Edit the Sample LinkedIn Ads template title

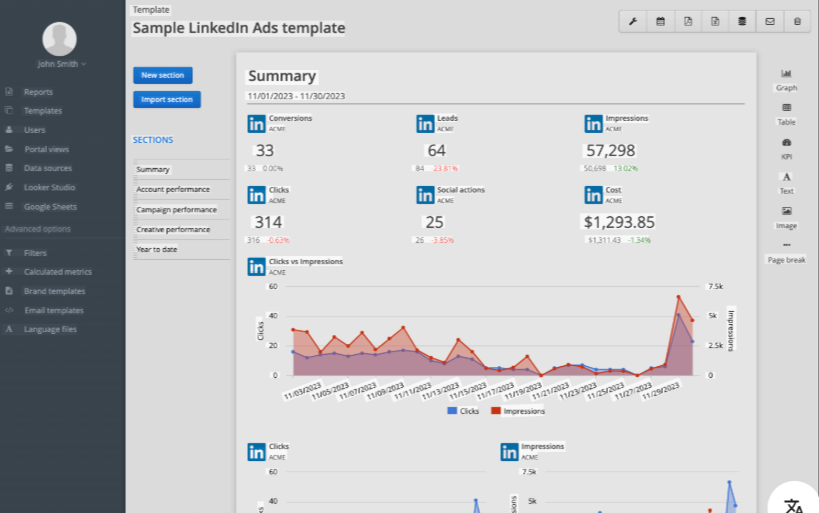tap(239, 28)
